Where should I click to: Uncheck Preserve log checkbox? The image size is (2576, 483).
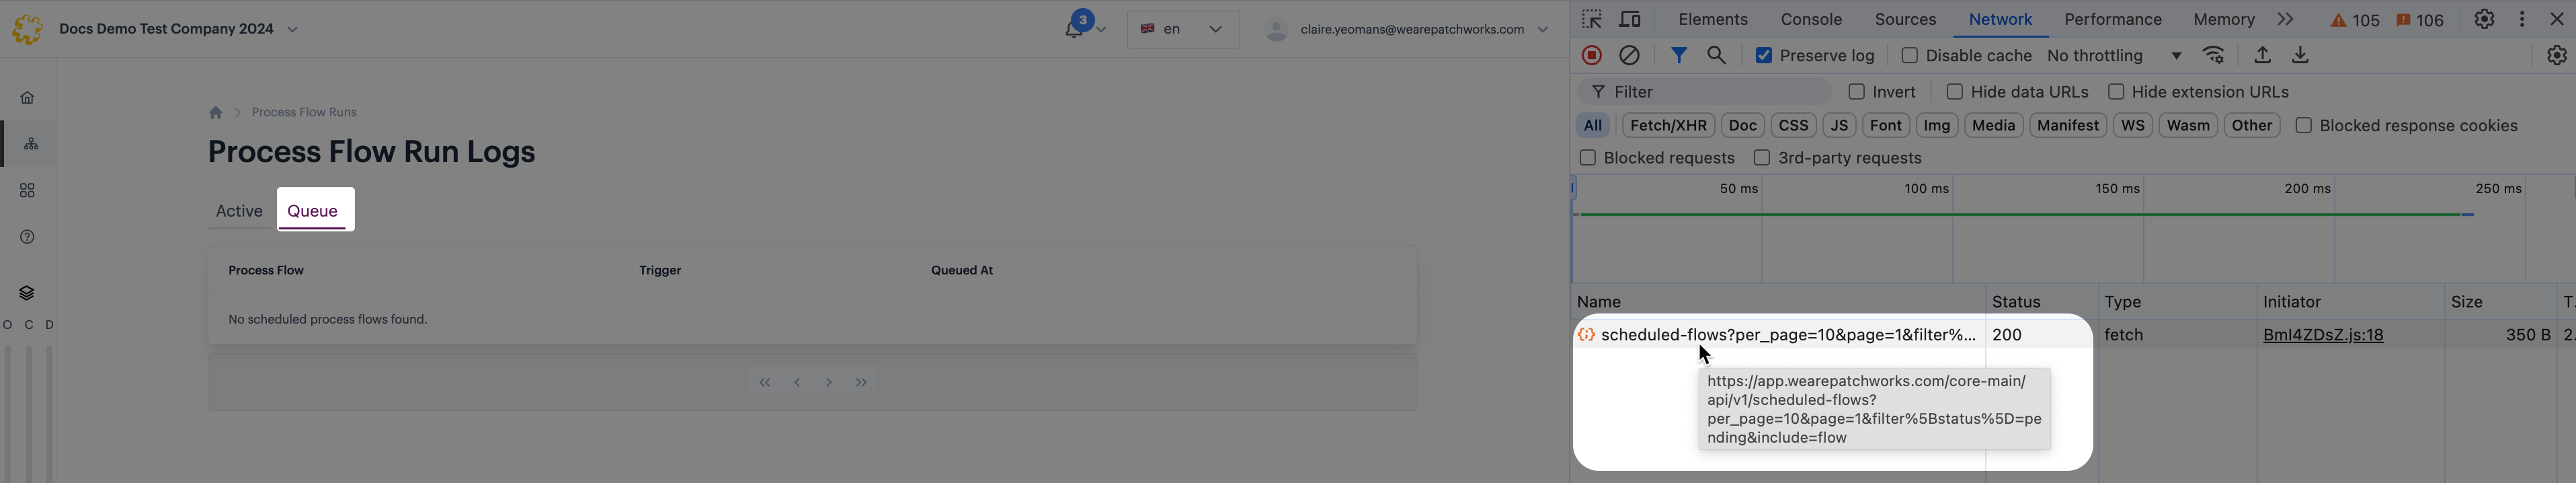[x=1764, y=56]
